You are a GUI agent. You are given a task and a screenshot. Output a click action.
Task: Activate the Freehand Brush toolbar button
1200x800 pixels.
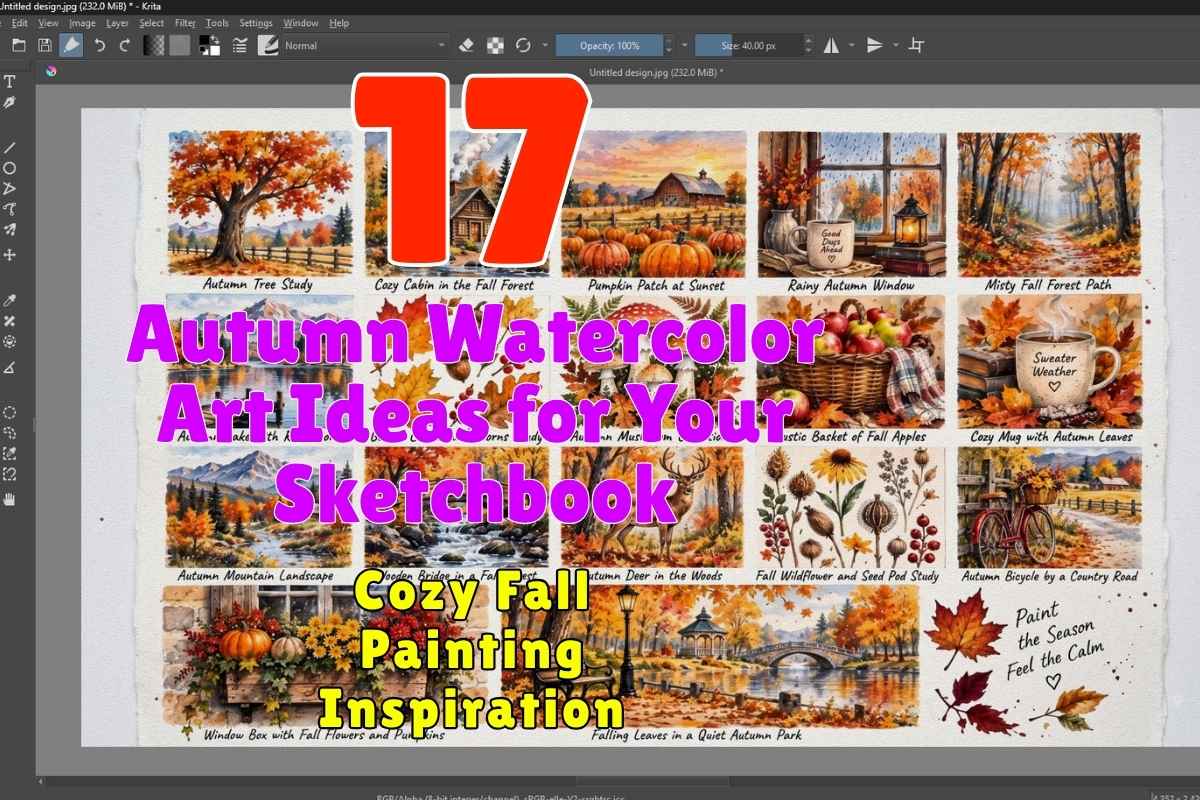(x=71, y=45)
